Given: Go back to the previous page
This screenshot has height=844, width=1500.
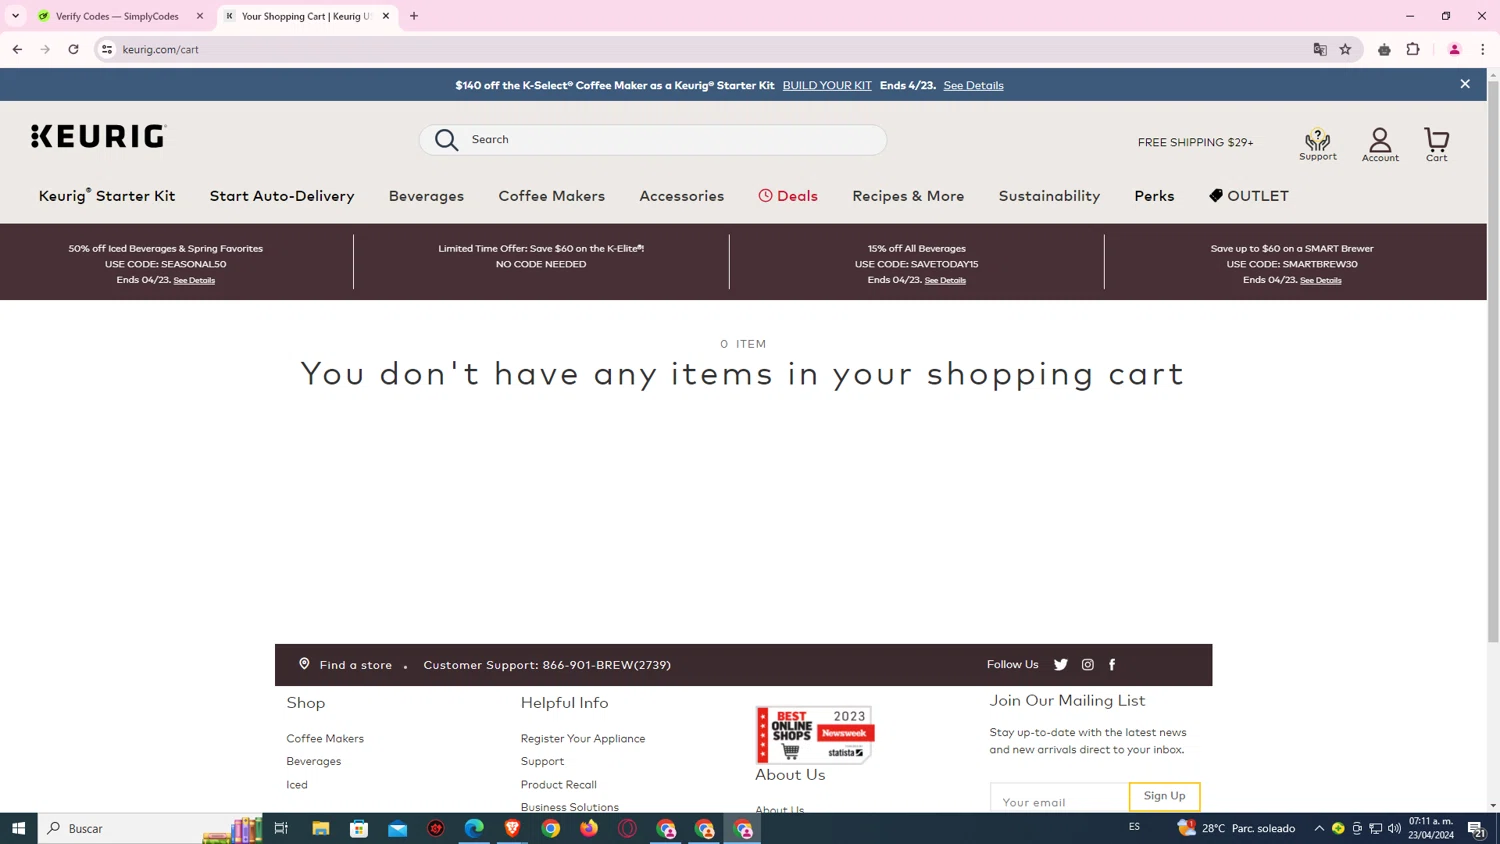Looking at the screenshot, I should click(17, 49).
